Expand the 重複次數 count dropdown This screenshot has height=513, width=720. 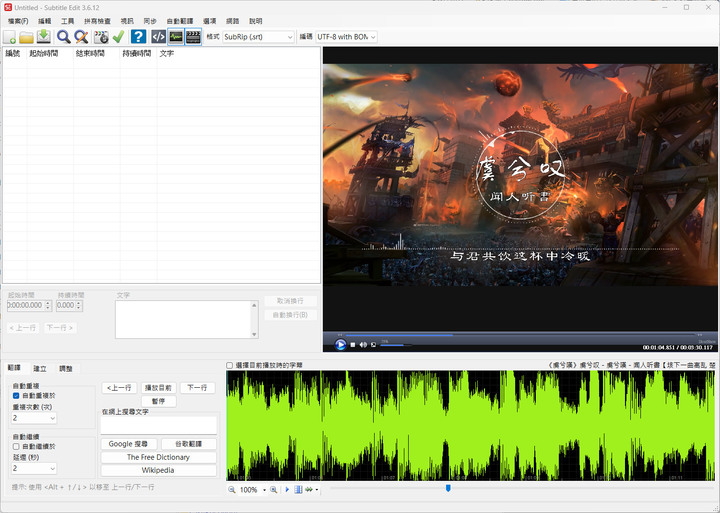(x=34, y=418)
